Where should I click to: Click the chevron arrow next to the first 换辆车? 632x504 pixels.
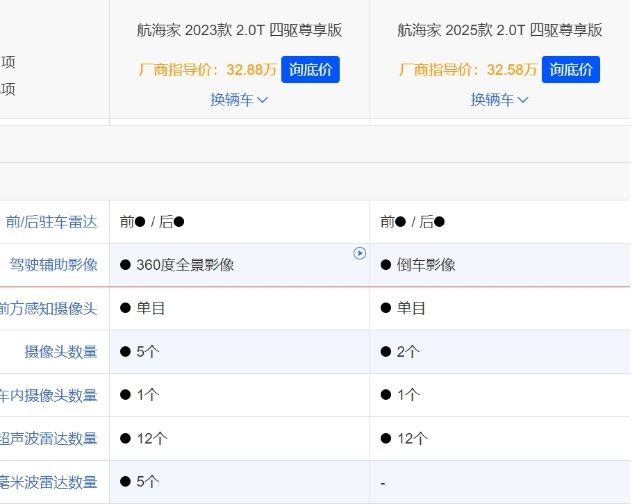(262, 100)
